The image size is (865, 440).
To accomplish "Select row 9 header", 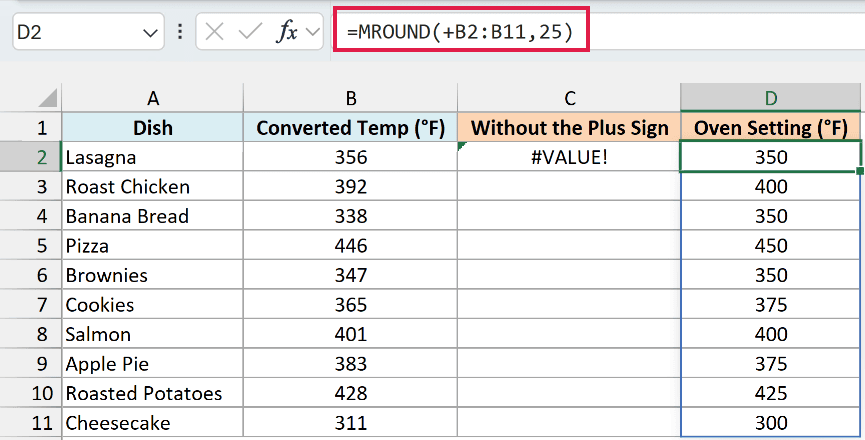I will coord(30,363).
